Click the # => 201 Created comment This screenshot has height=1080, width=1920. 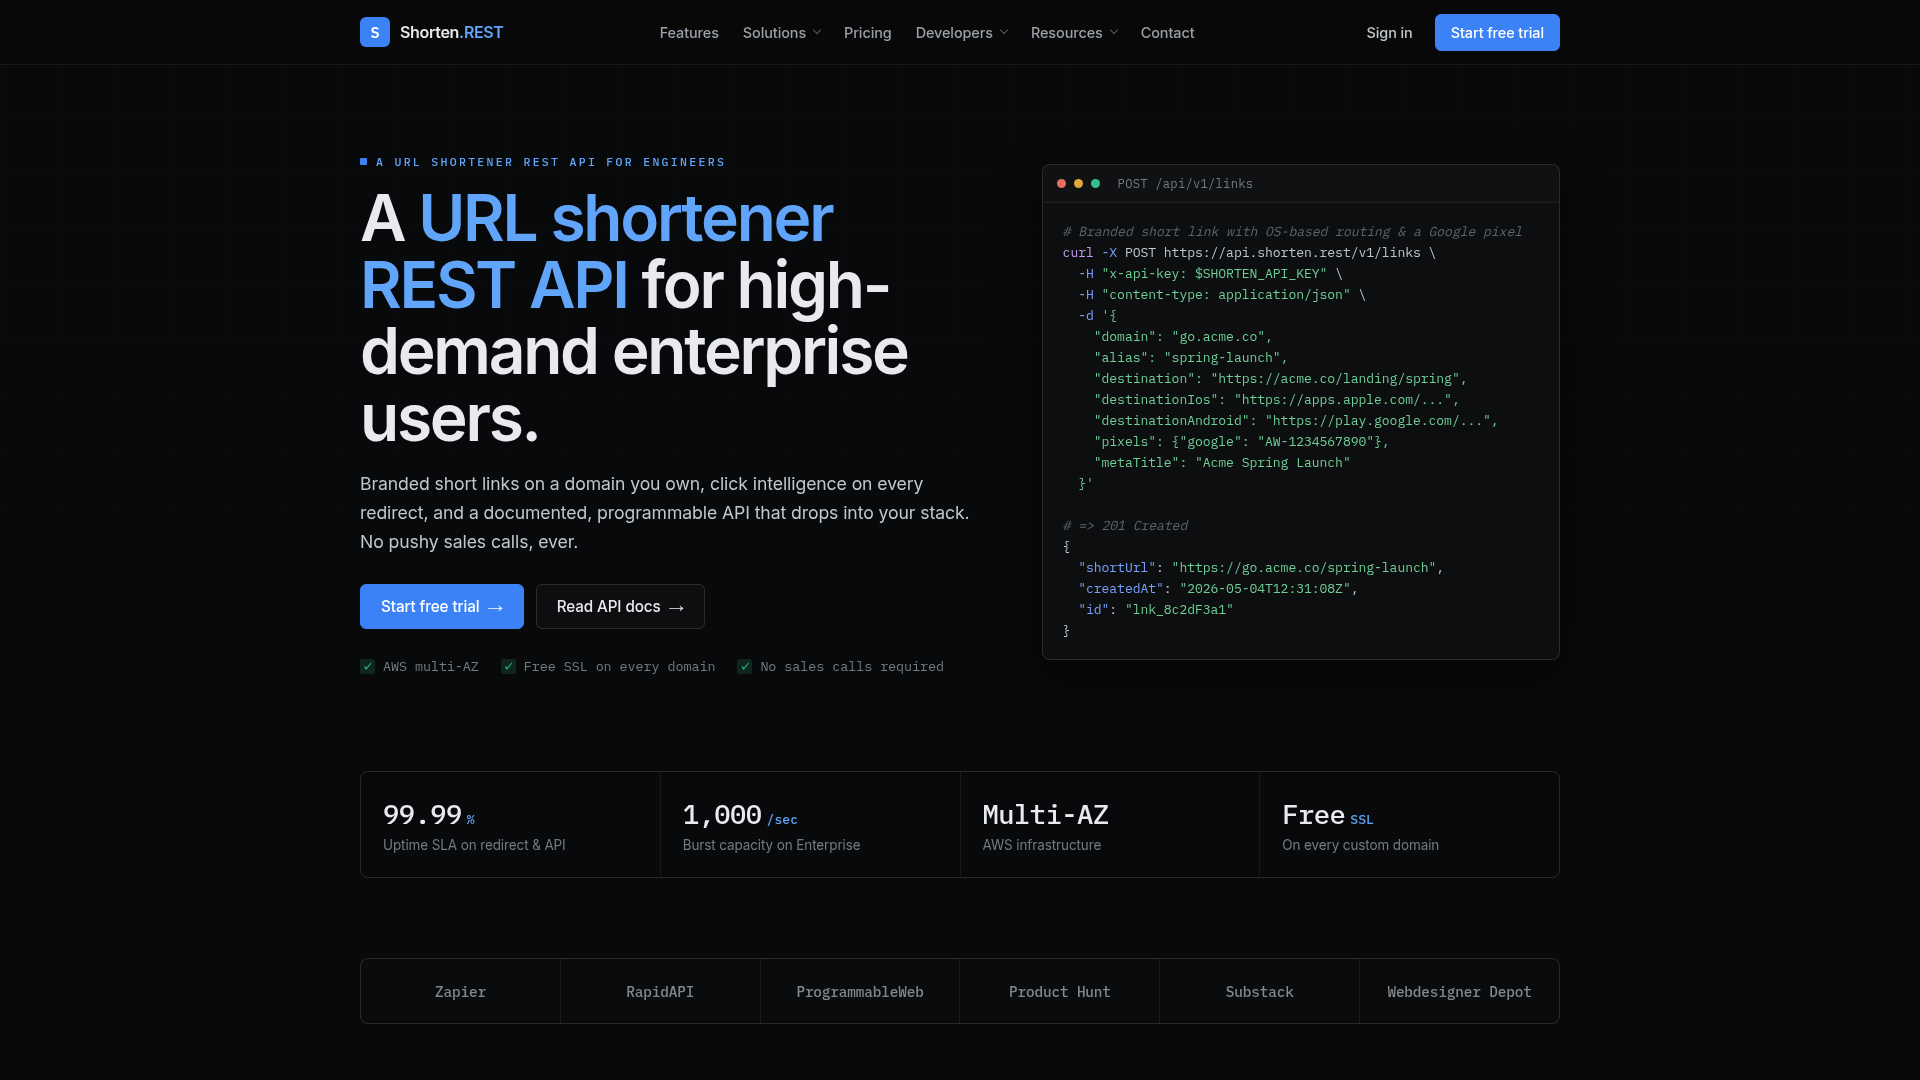pyautogui.click(x=1125, y=526)
